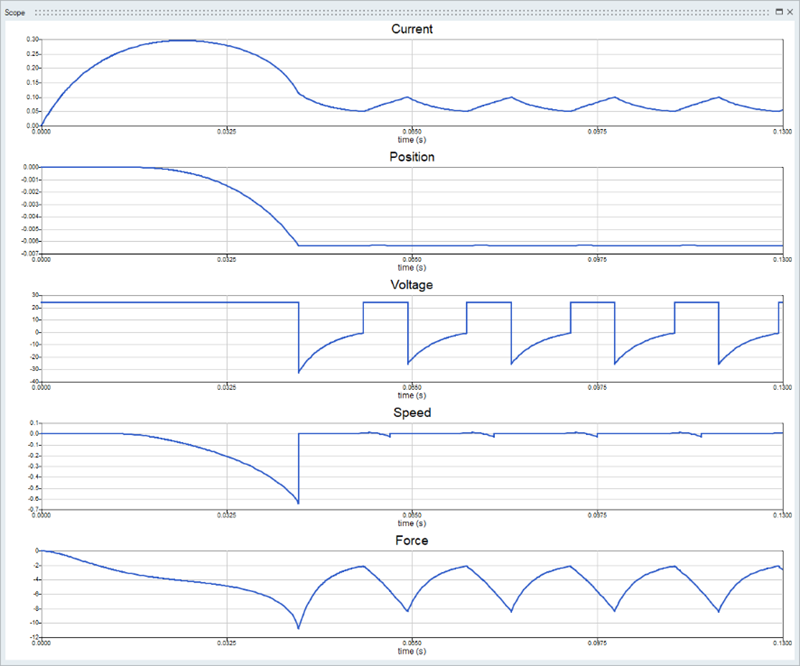Select the Force plot title

coord(411,541)
